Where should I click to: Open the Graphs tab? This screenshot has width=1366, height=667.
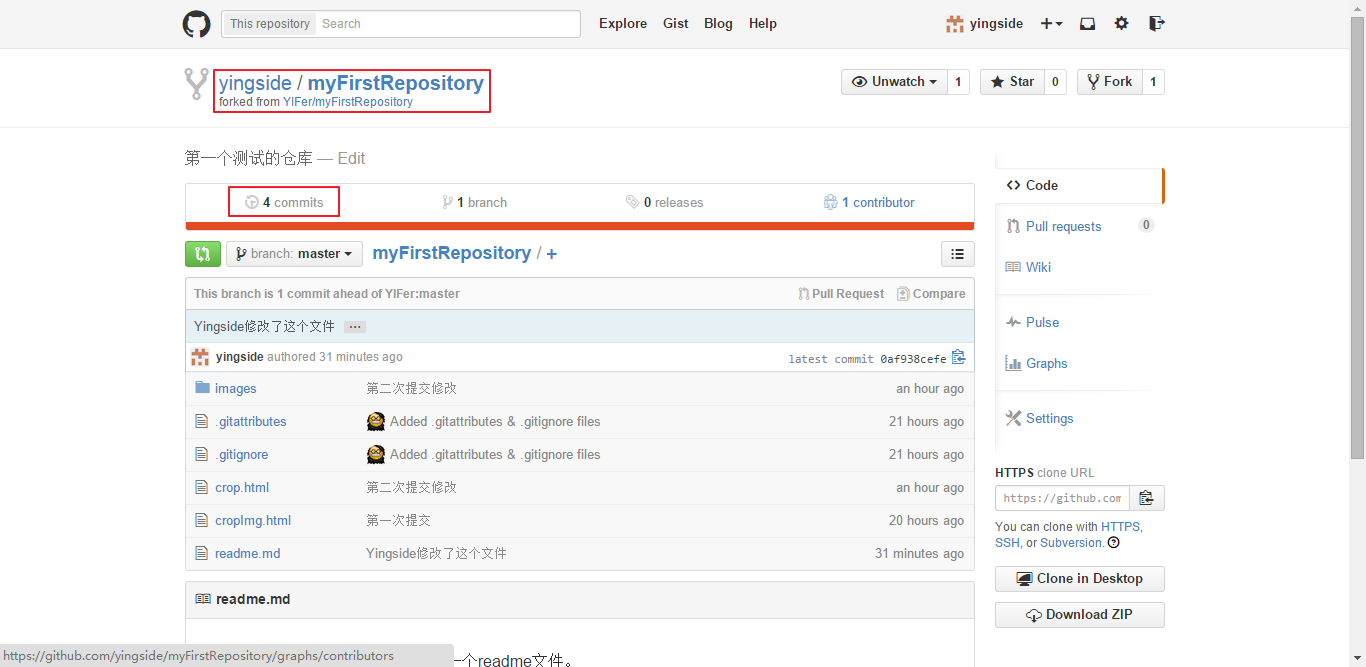[1037, 363]
